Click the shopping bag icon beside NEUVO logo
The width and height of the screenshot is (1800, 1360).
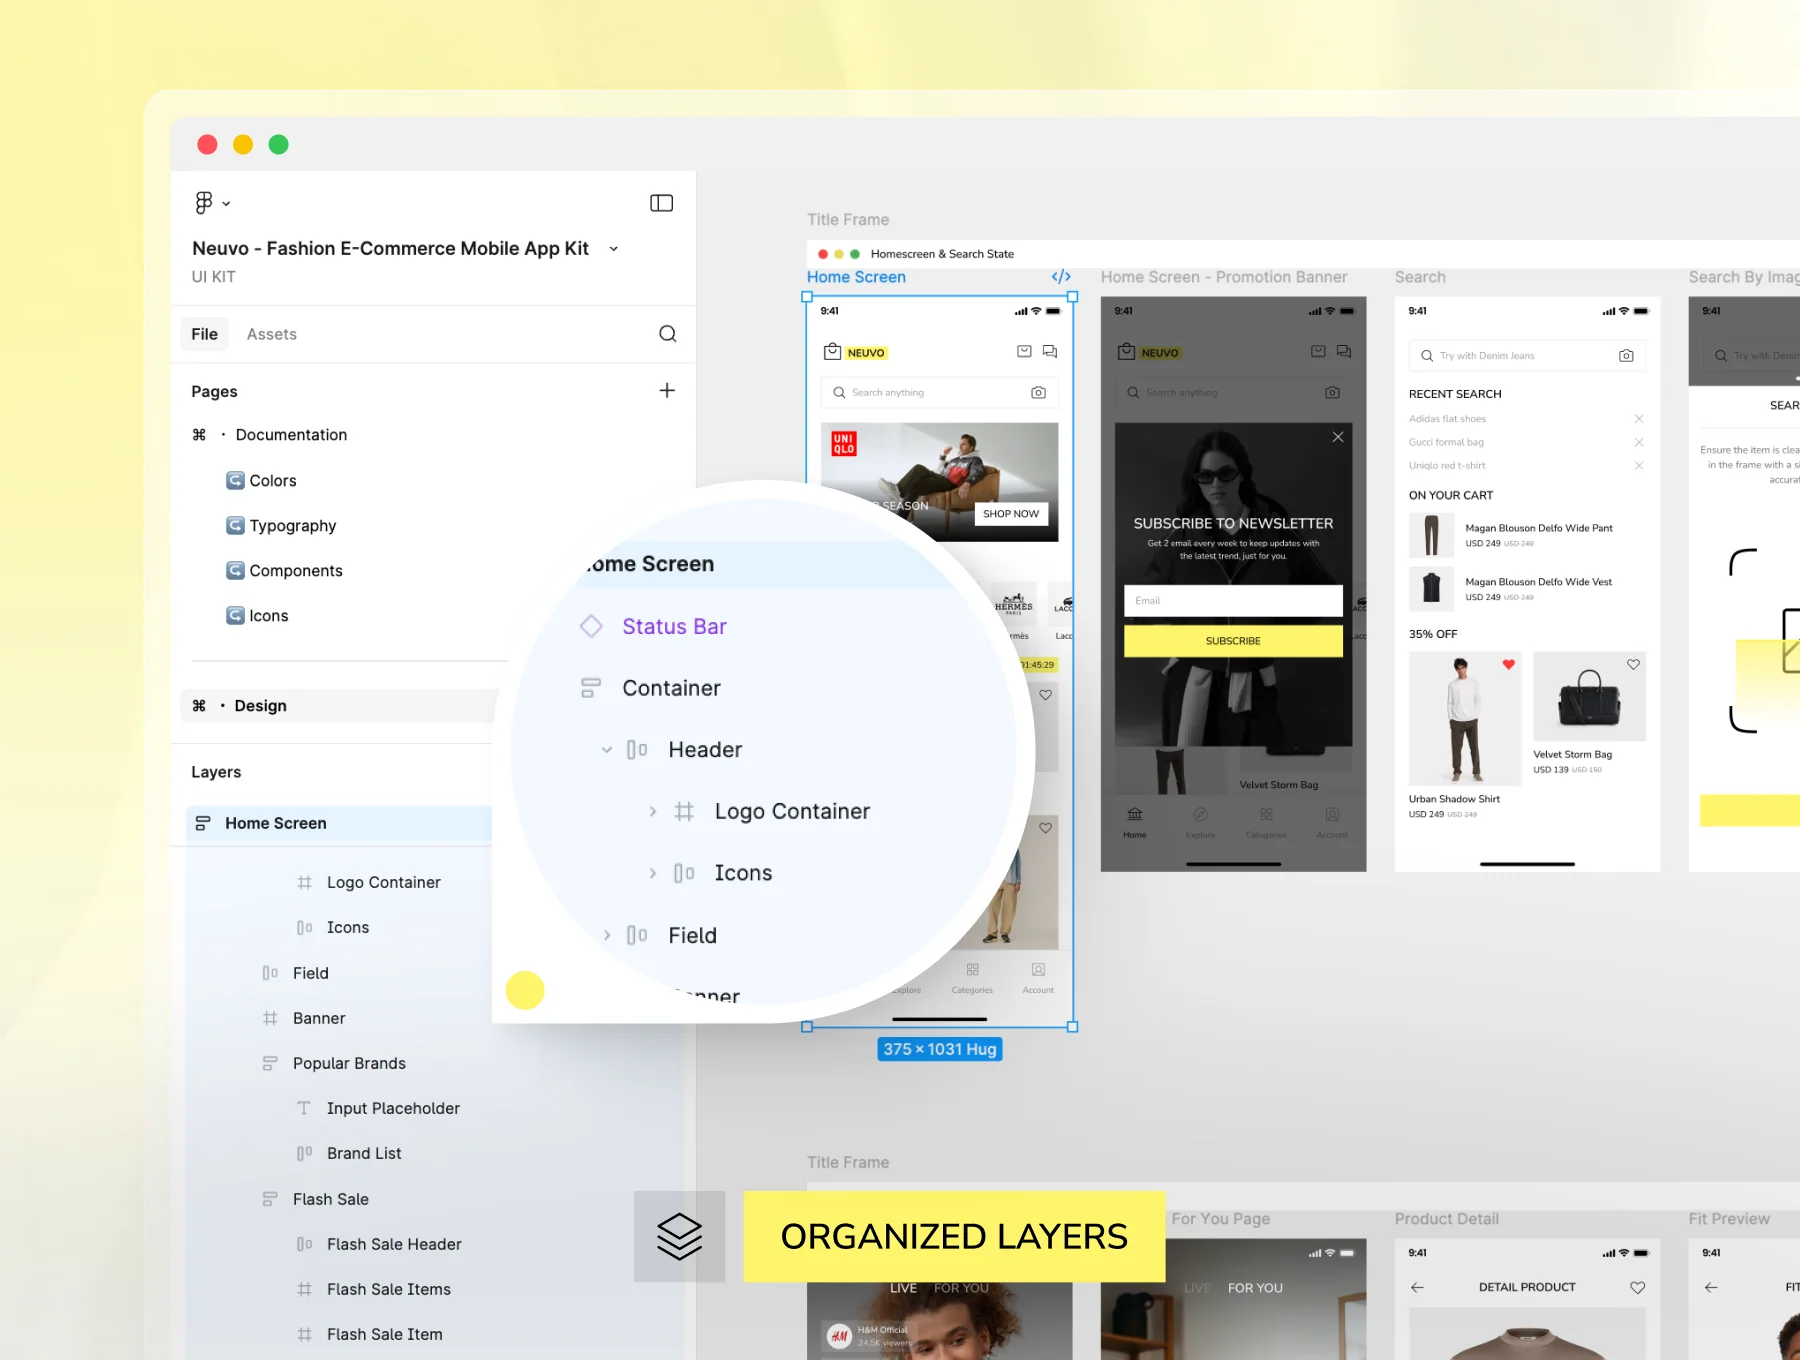pyautogui.click(x=832, y=352)
